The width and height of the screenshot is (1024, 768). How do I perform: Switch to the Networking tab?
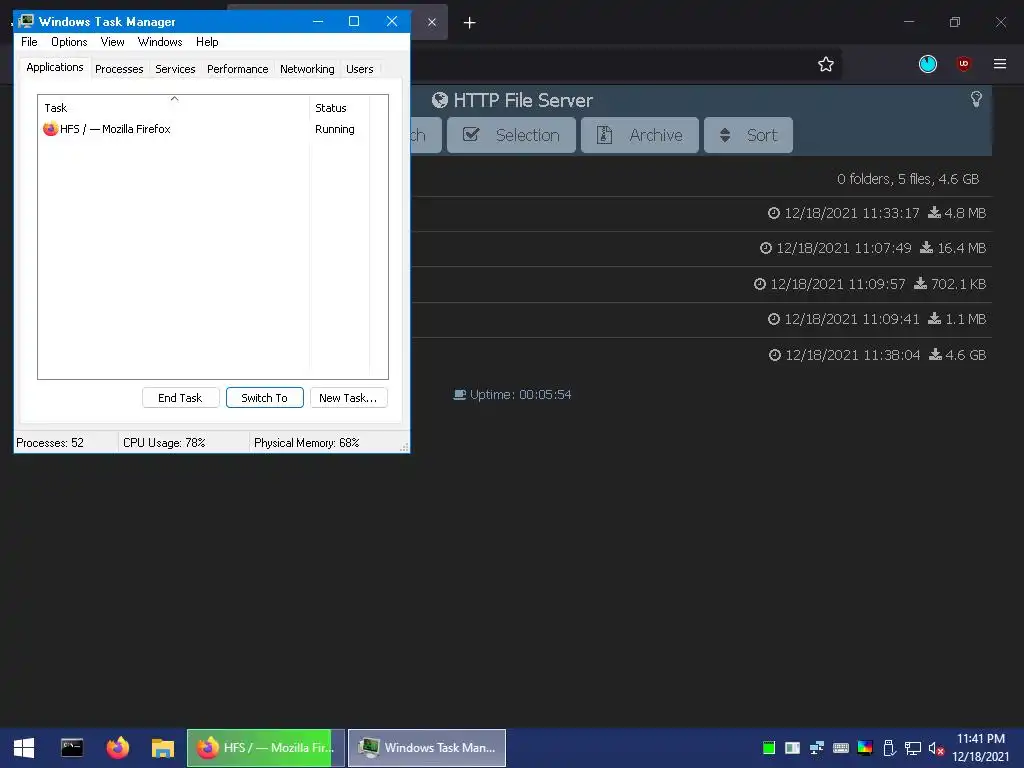pos(307,69)
